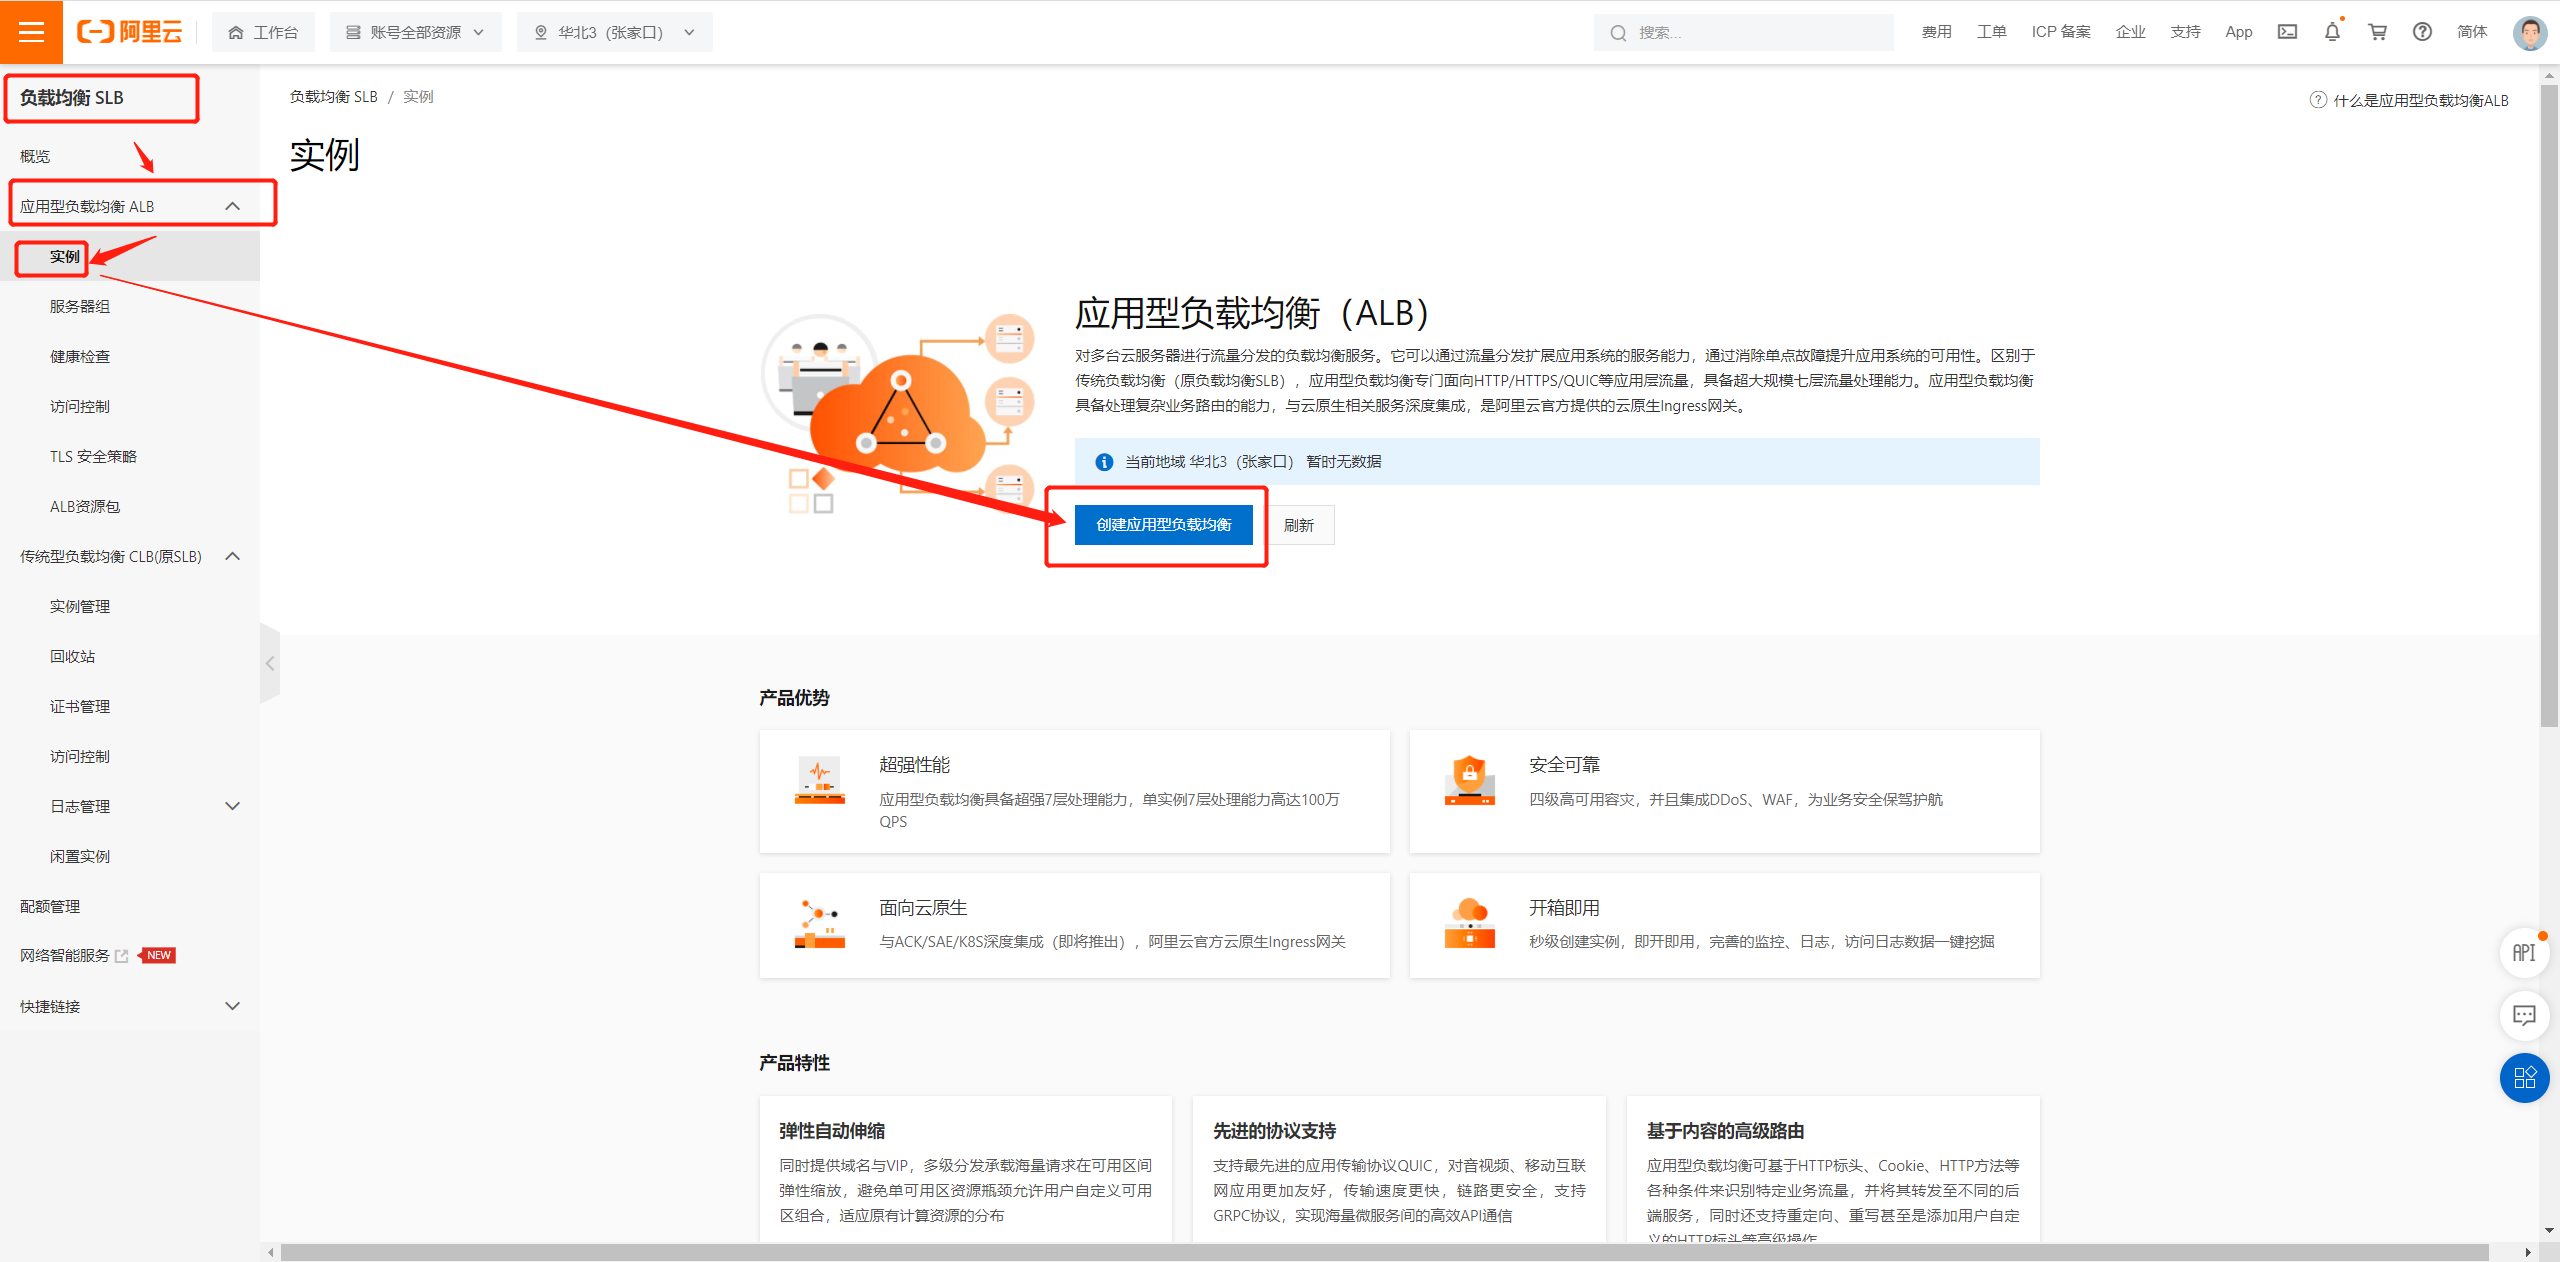
Task: Select Server Groups in the sidebar
Action: point(80,306)
